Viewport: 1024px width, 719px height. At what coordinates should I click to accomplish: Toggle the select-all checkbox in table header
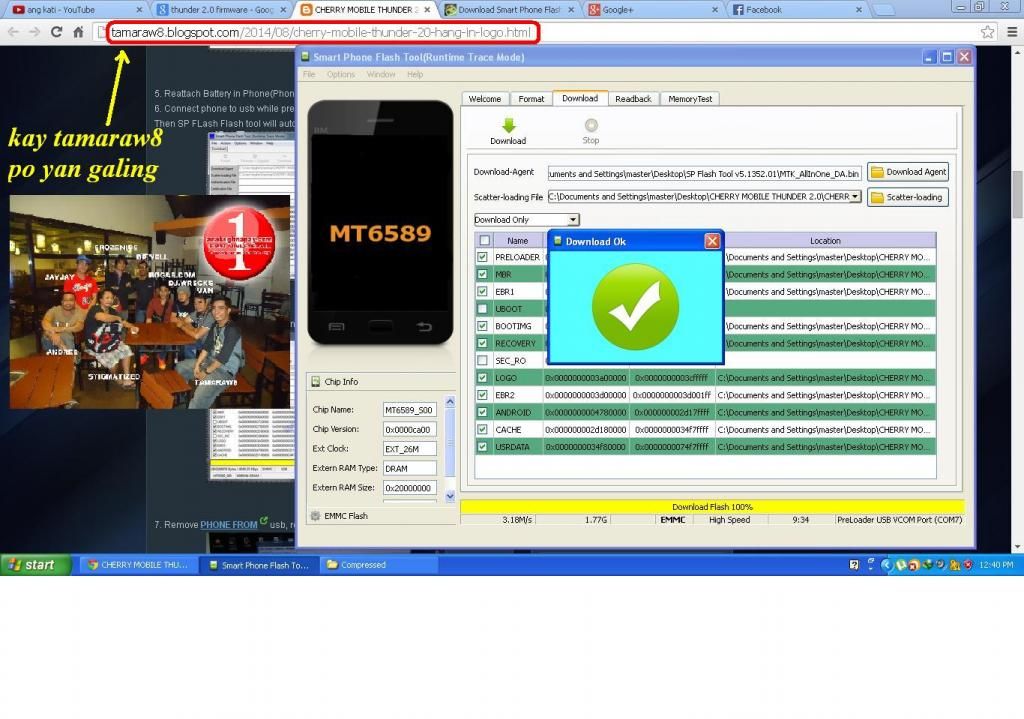click(x=484, y=240)
